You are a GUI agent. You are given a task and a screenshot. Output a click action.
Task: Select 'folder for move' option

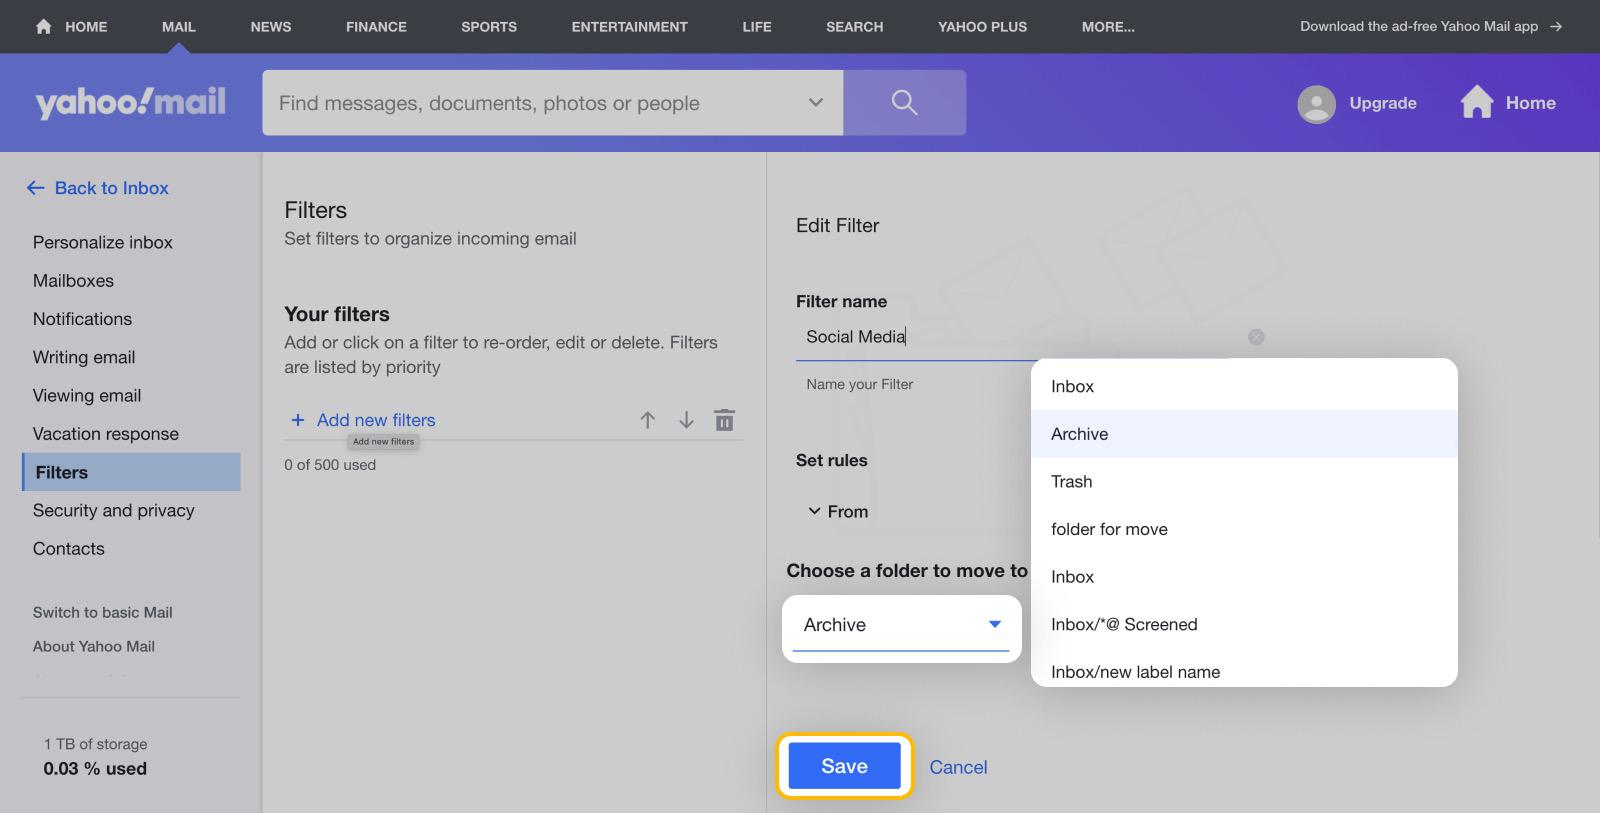(1244, 529)
